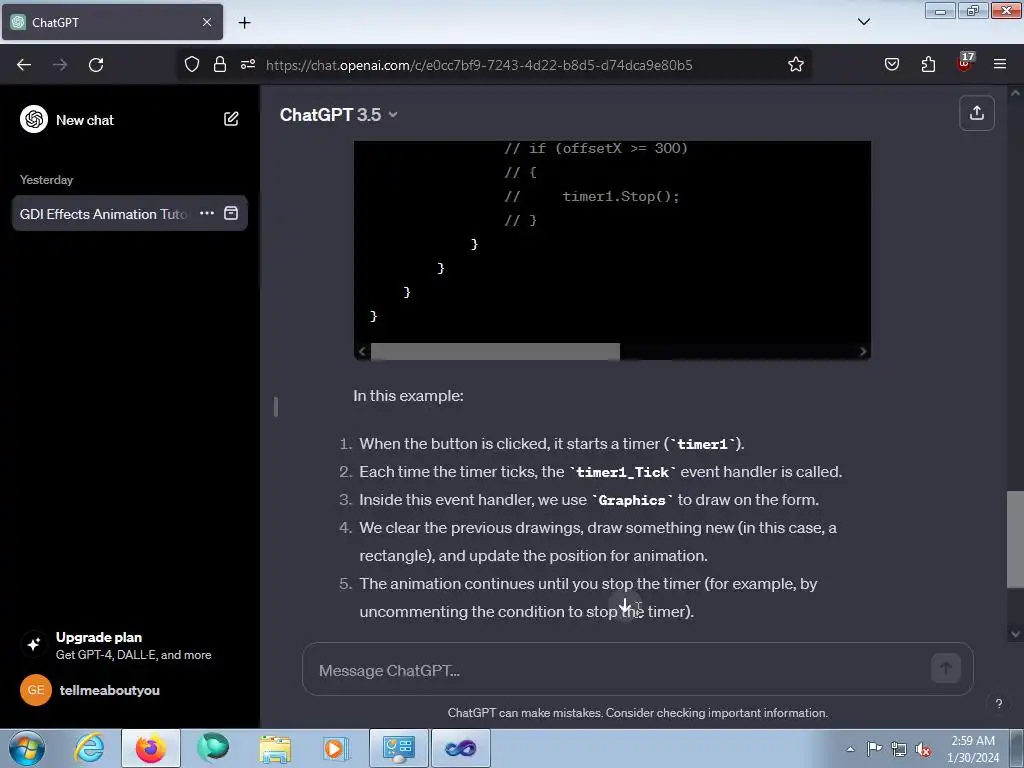Image resolution: width=1024 pixels, height=768 pixels.
Task: Open the help question mark button
Action: pos(998,703)
